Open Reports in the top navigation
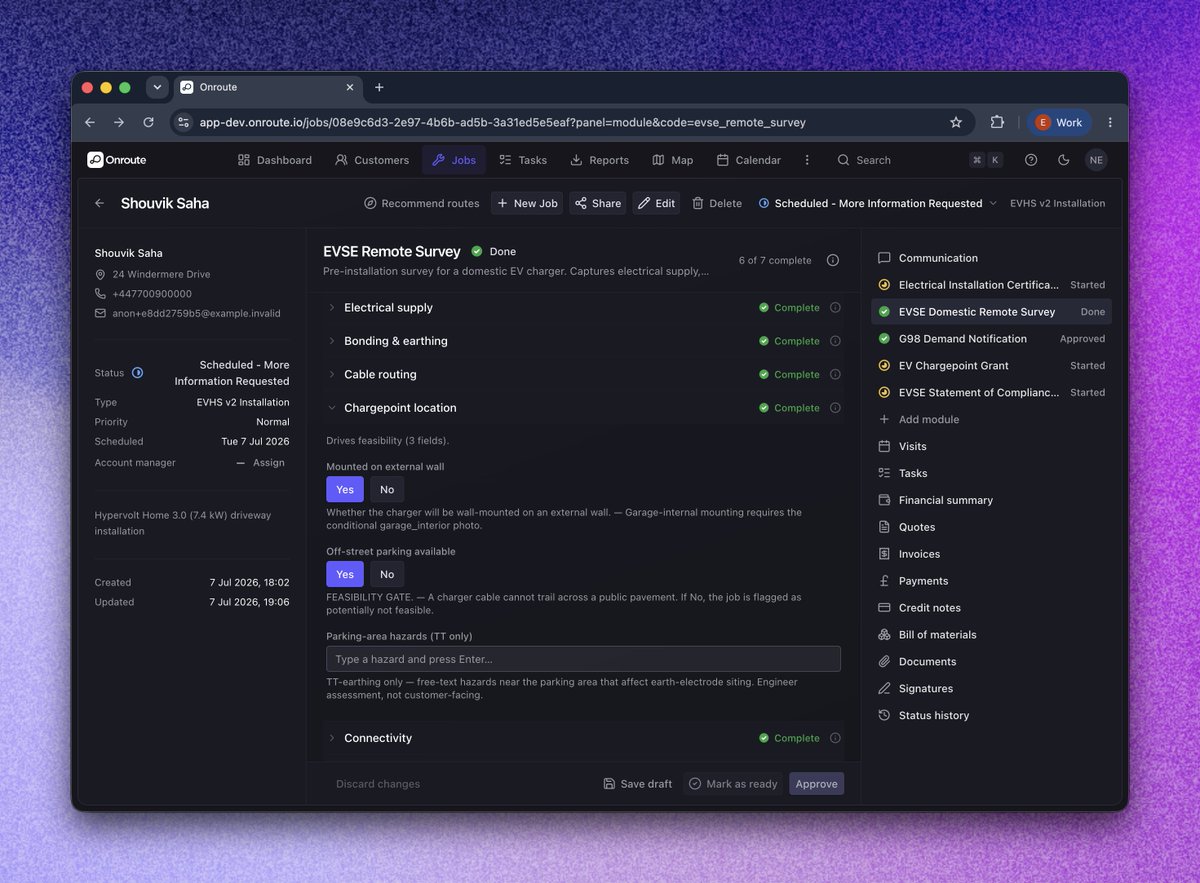 point(599,160)
